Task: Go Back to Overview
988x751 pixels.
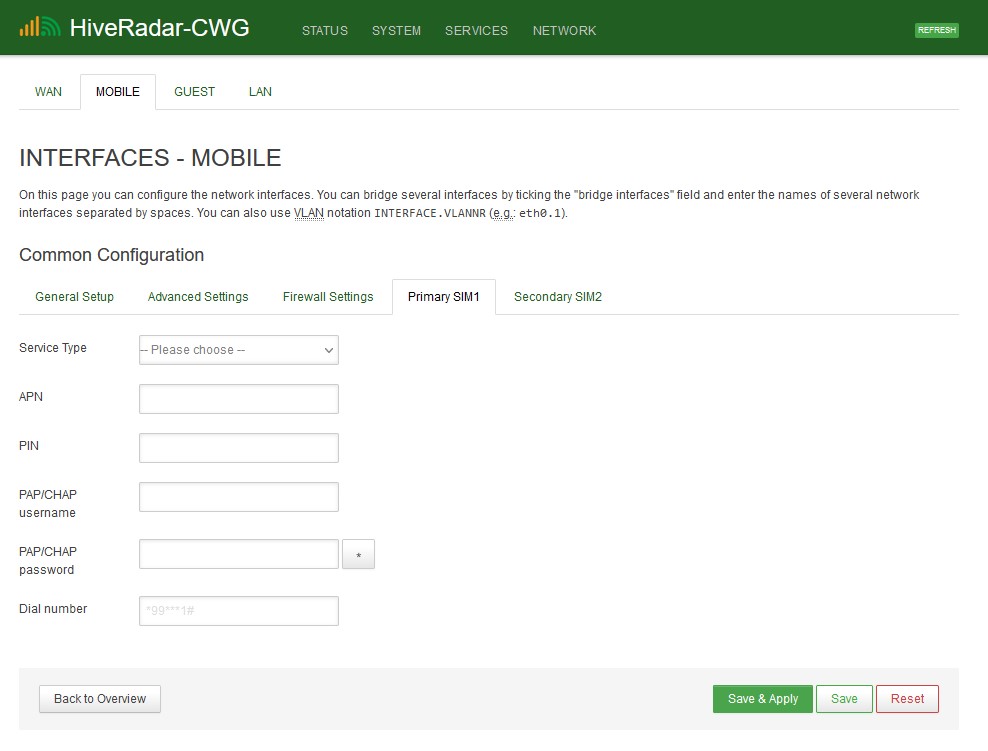Action: pos(100,699)
